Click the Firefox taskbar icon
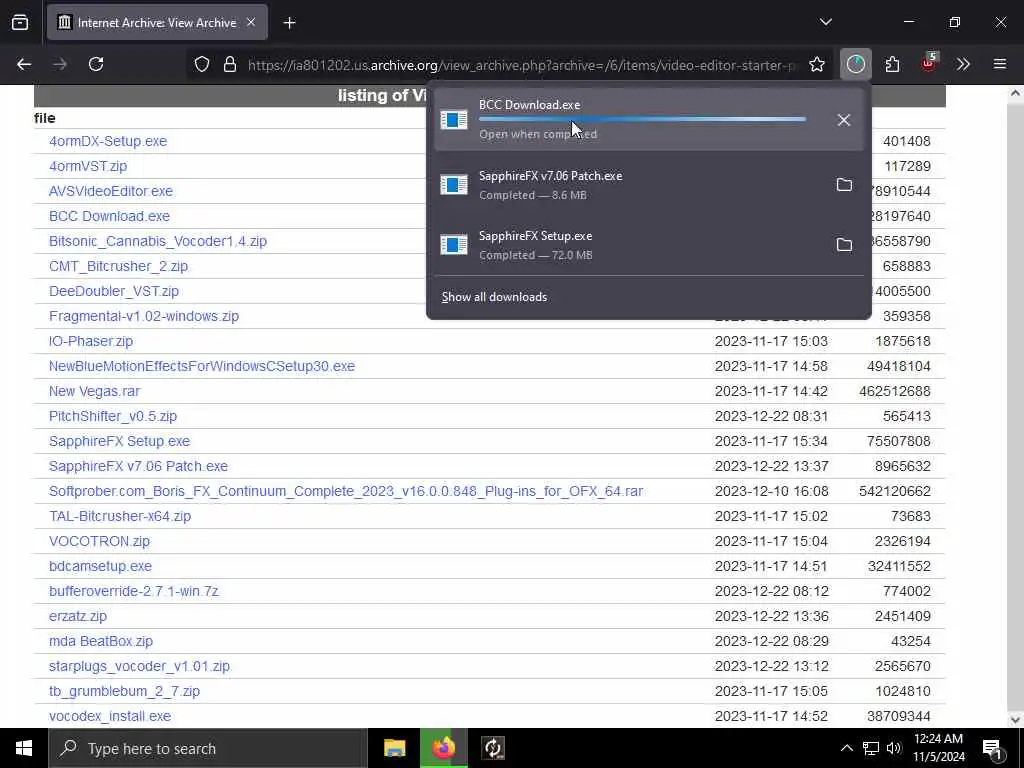 pos(443,748)
